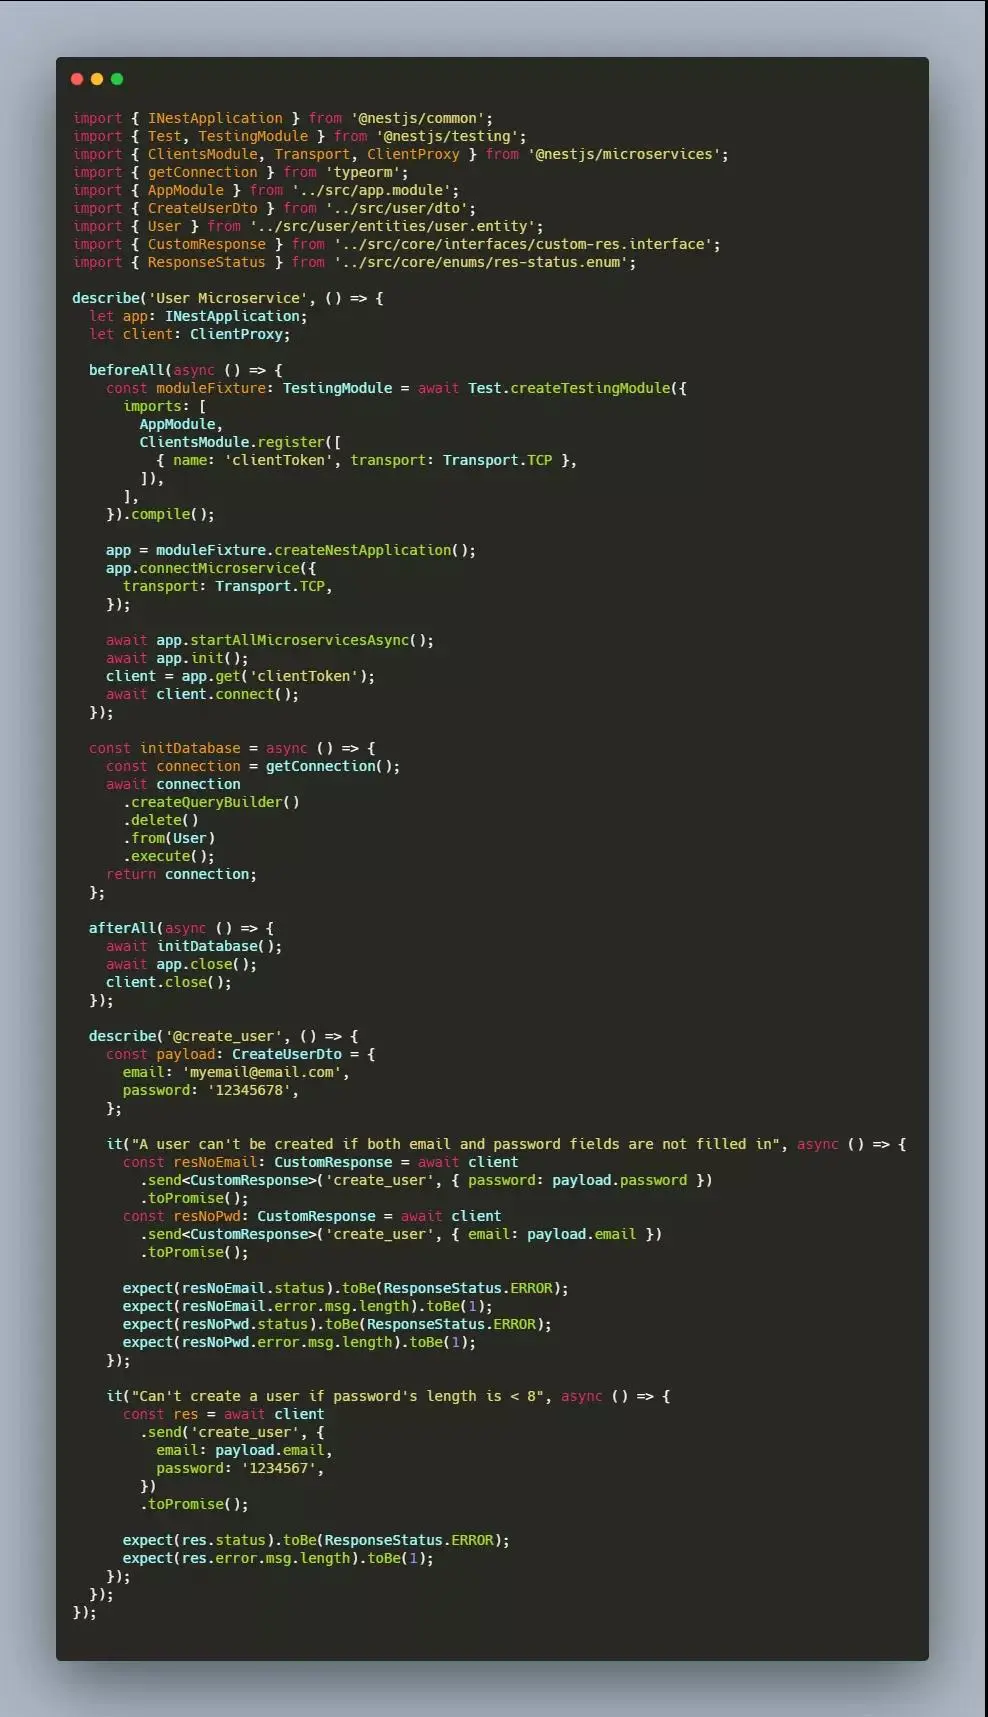Screen dimensions: 988x1717
Task: Click the 'await initDatabase();' line
Action: click(x=194, y=946)
